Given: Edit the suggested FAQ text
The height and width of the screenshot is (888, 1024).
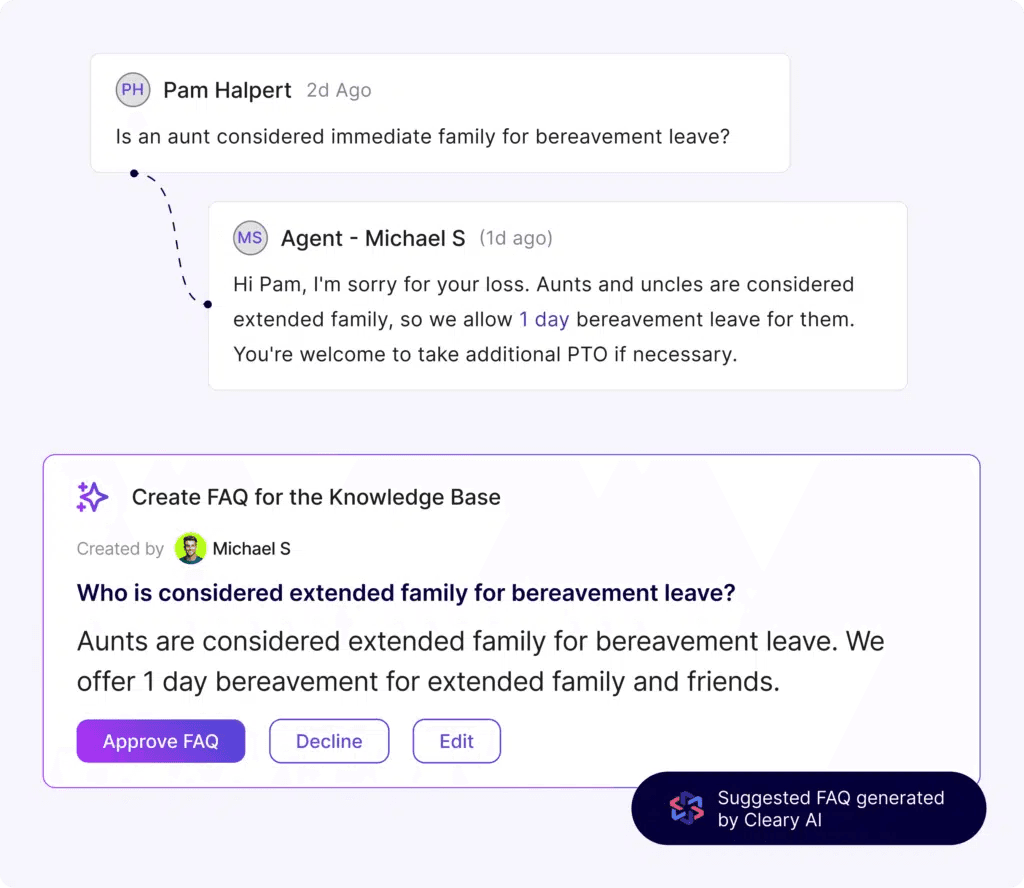Looking at the screenshot, I should [x=456, y=741].
